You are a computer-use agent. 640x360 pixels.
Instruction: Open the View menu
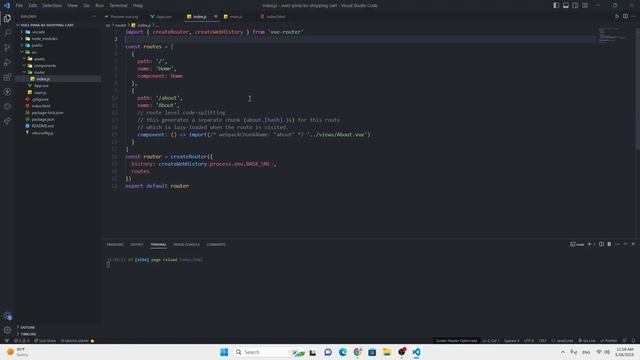[72, 5]
